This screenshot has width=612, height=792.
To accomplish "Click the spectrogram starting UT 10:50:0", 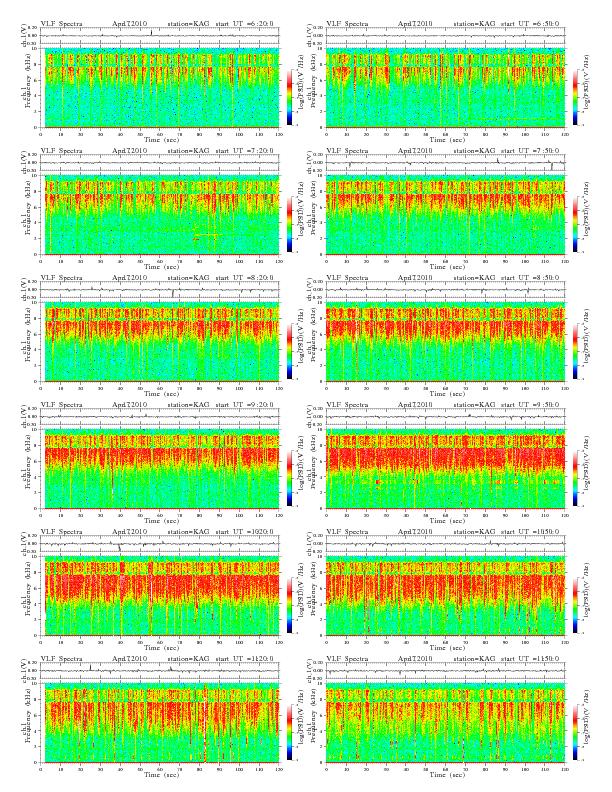I will click(445, 596).
